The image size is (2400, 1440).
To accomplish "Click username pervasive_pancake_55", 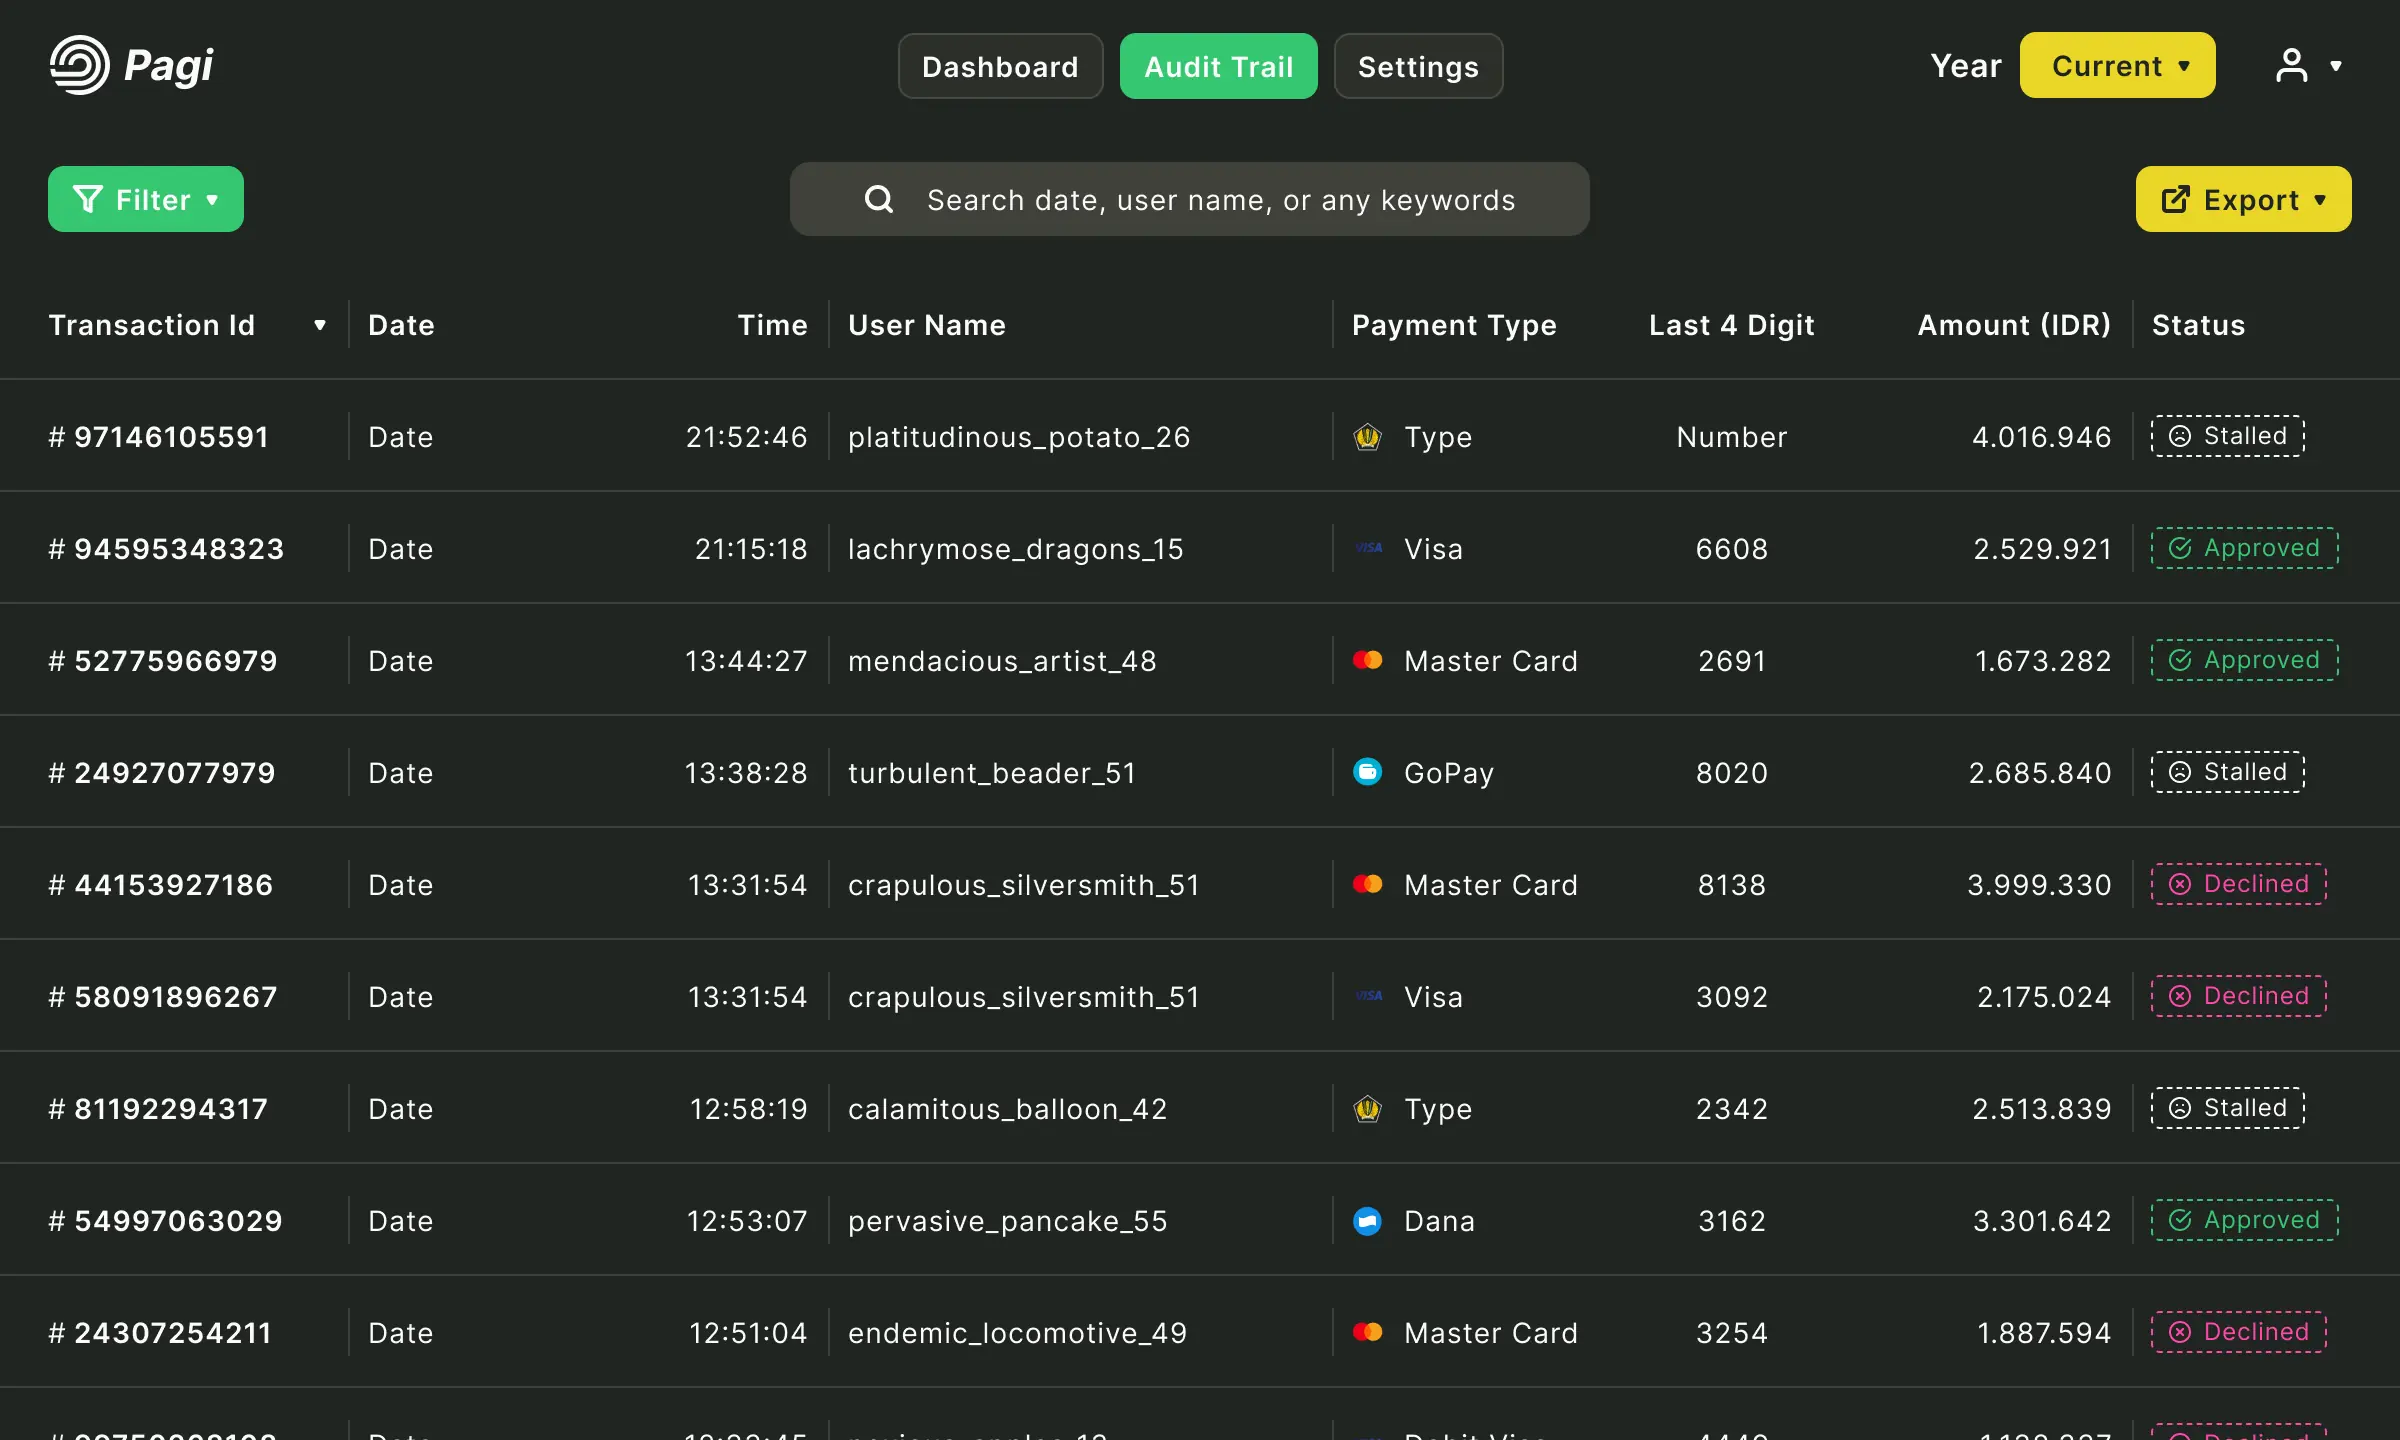I will (1008, 1221).
